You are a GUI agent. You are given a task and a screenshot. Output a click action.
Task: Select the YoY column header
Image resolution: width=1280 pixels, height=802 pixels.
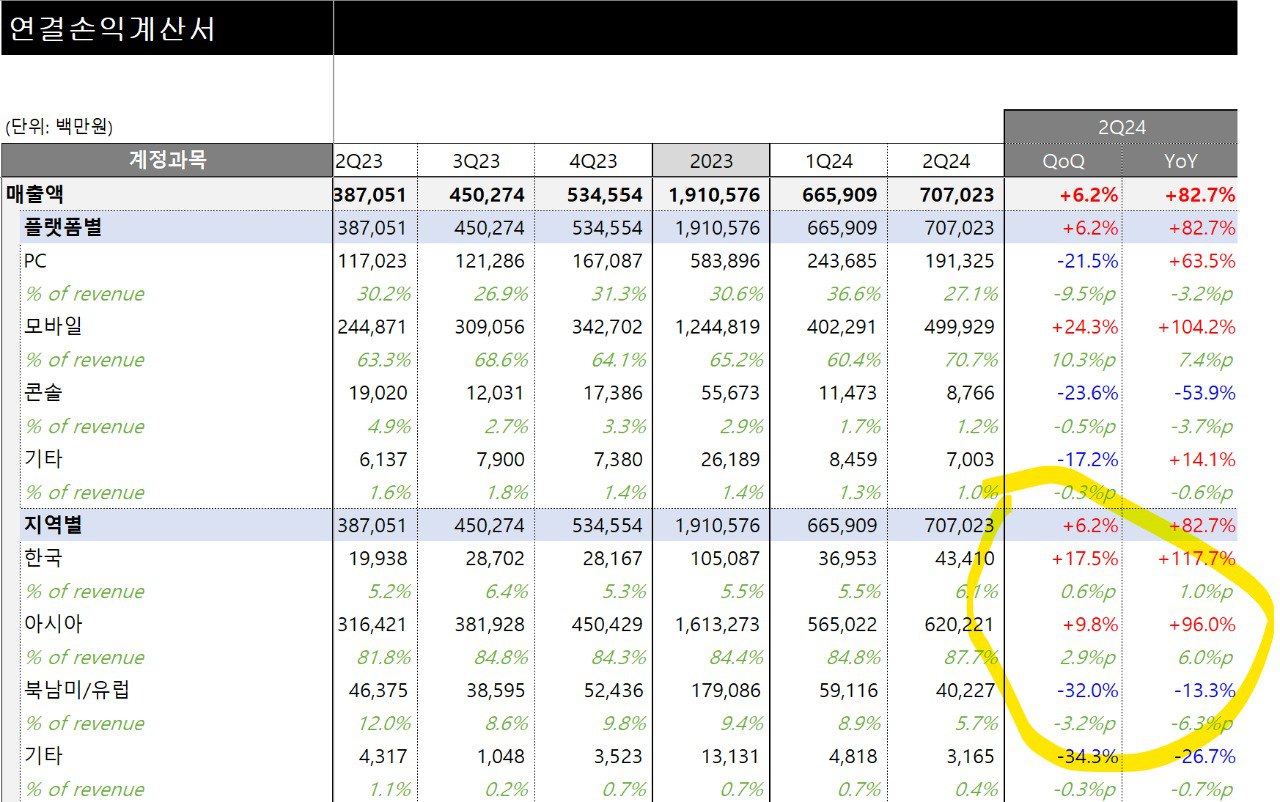1179,161
